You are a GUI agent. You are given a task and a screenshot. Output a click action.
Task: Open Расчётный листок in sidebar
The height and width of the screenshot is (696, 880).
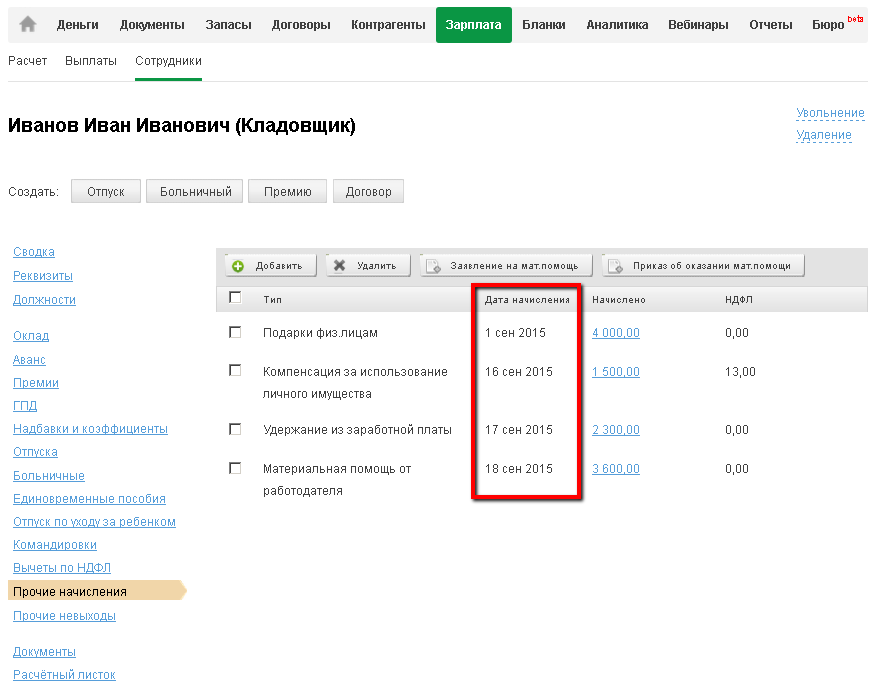click(64, 675)
